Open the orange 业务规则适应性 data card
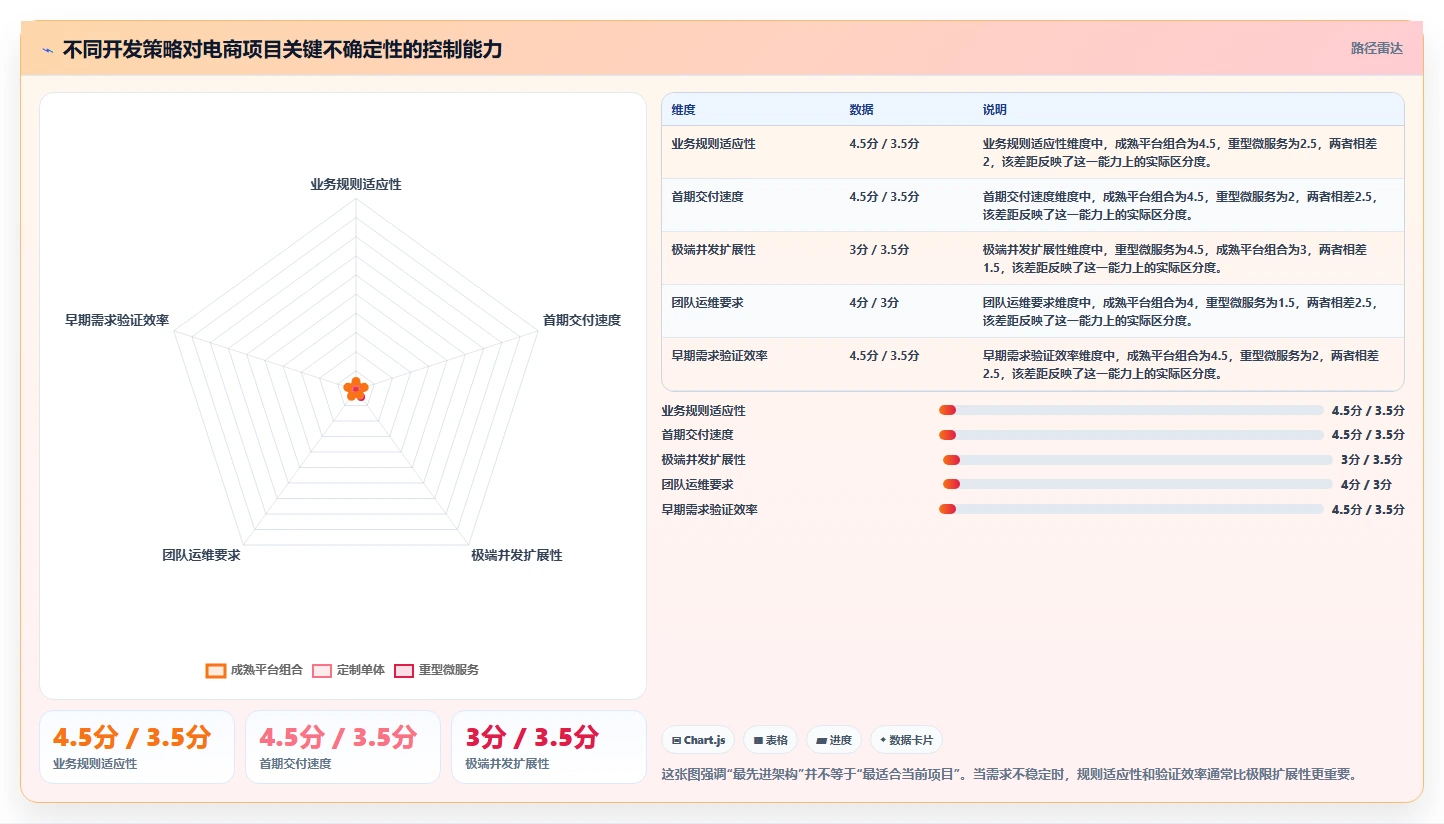 pos(137,747)
